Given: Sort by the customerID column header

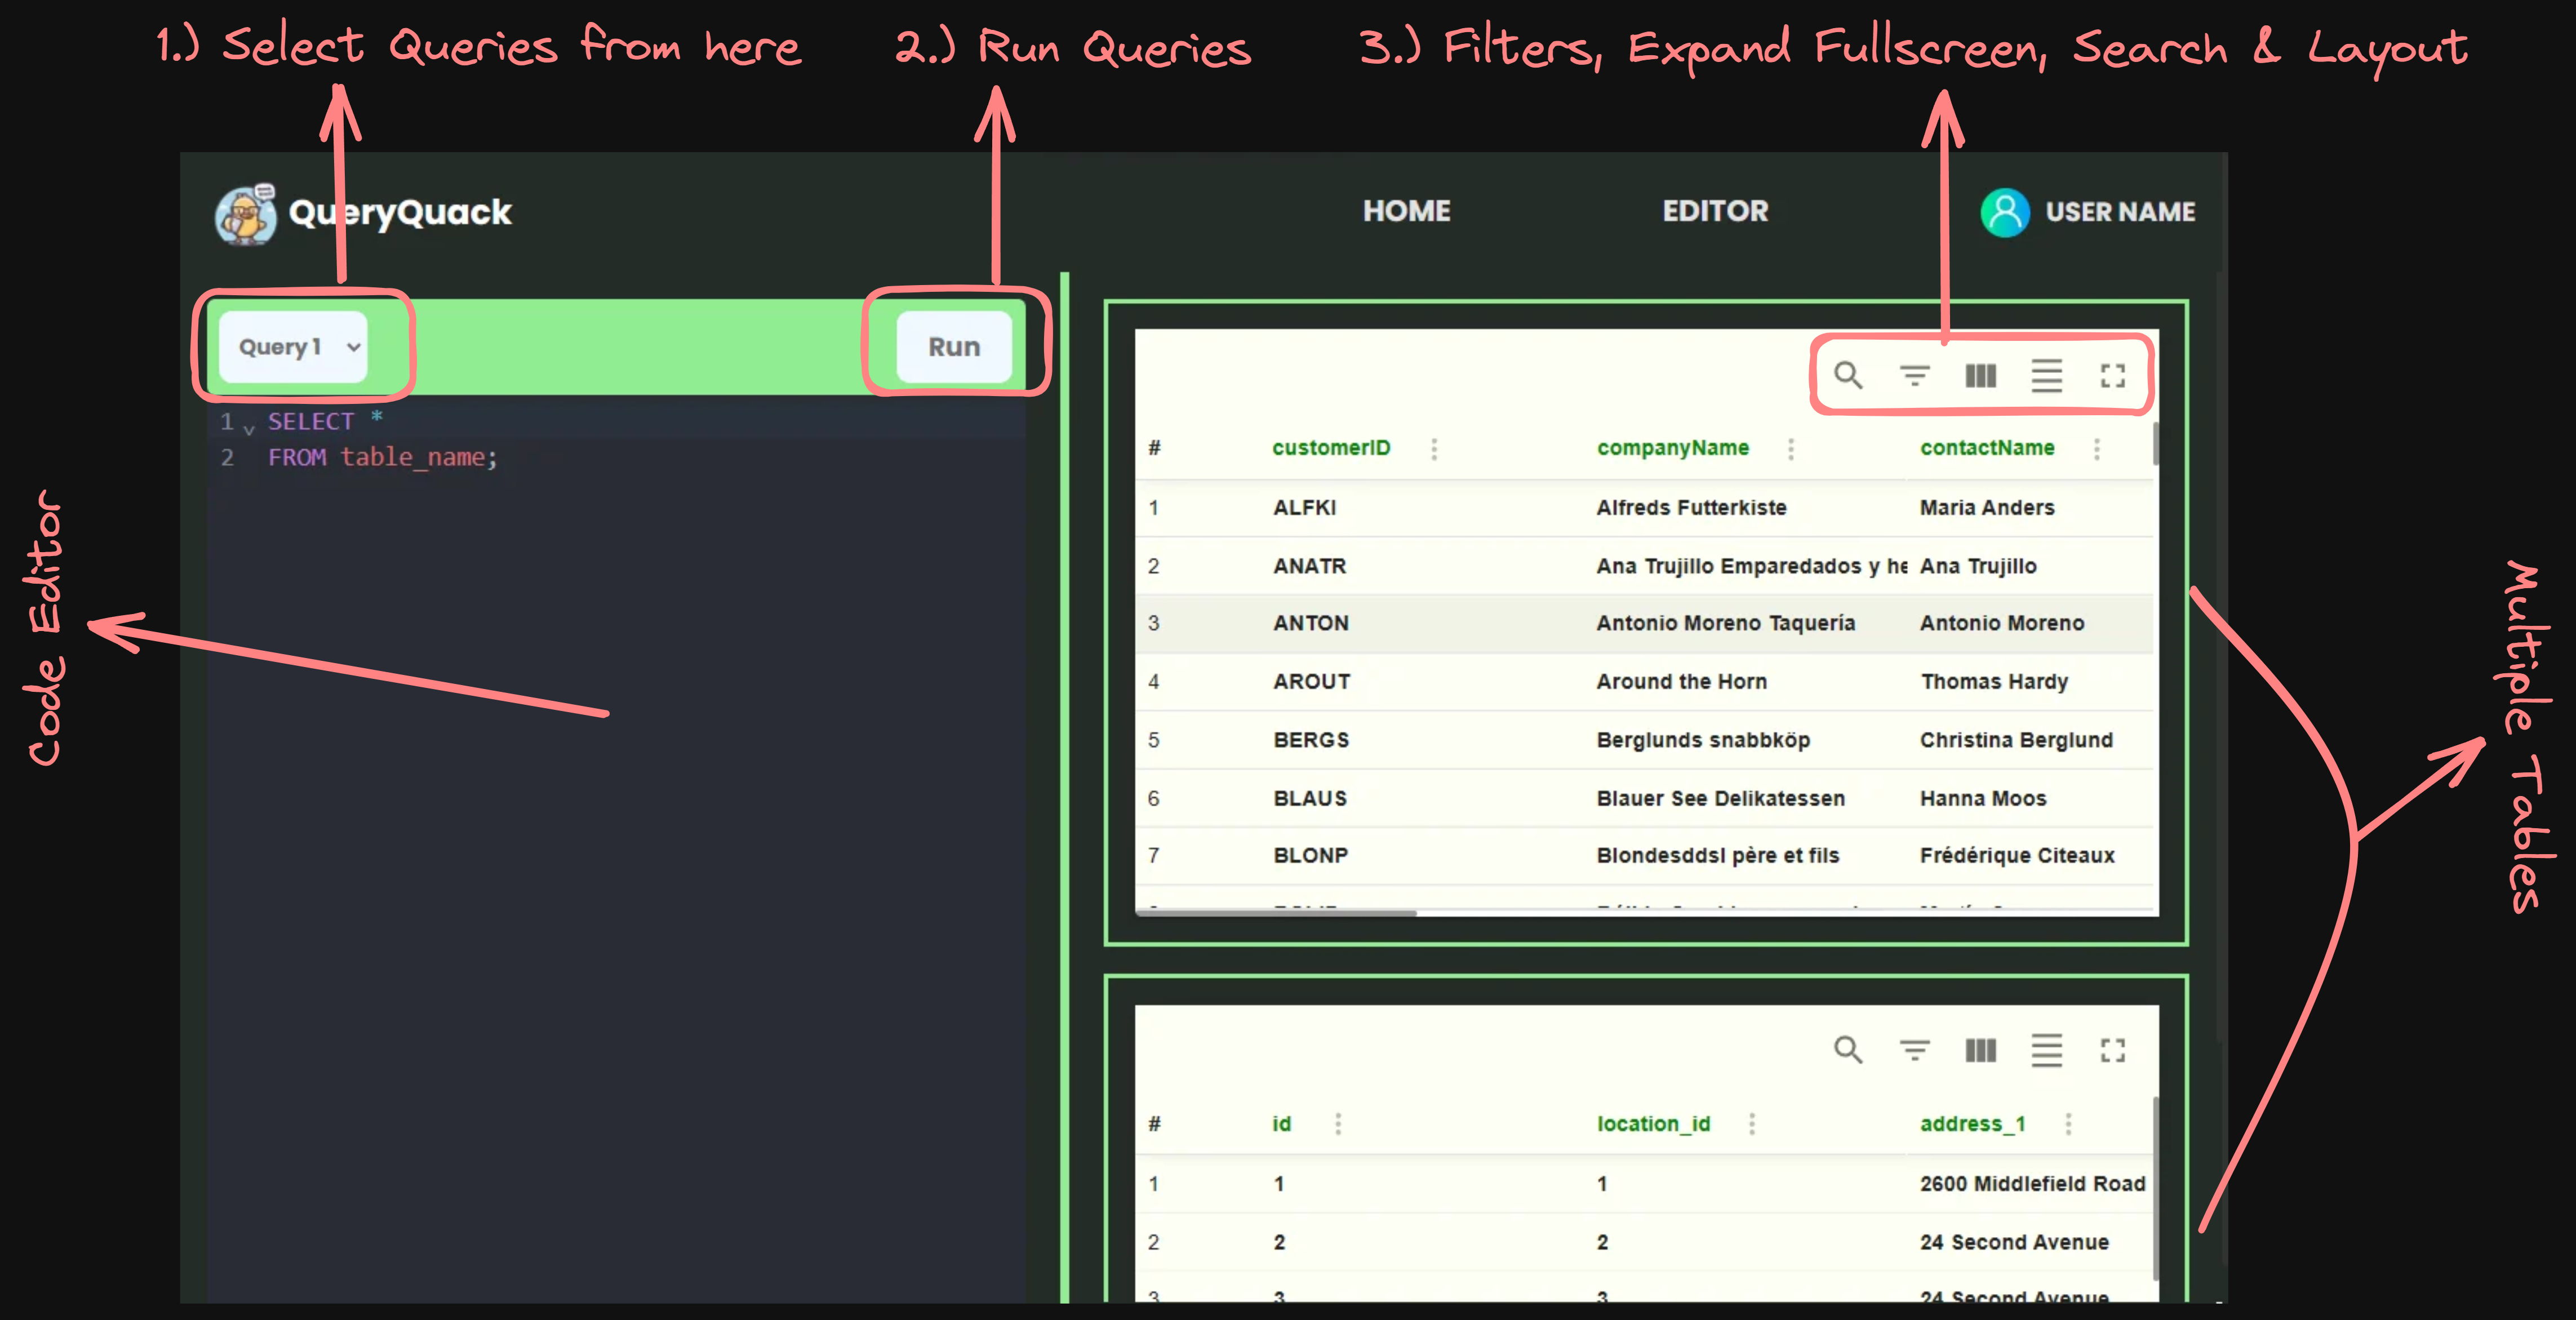Looking at the screenshot, I should tap(1331, 448).
